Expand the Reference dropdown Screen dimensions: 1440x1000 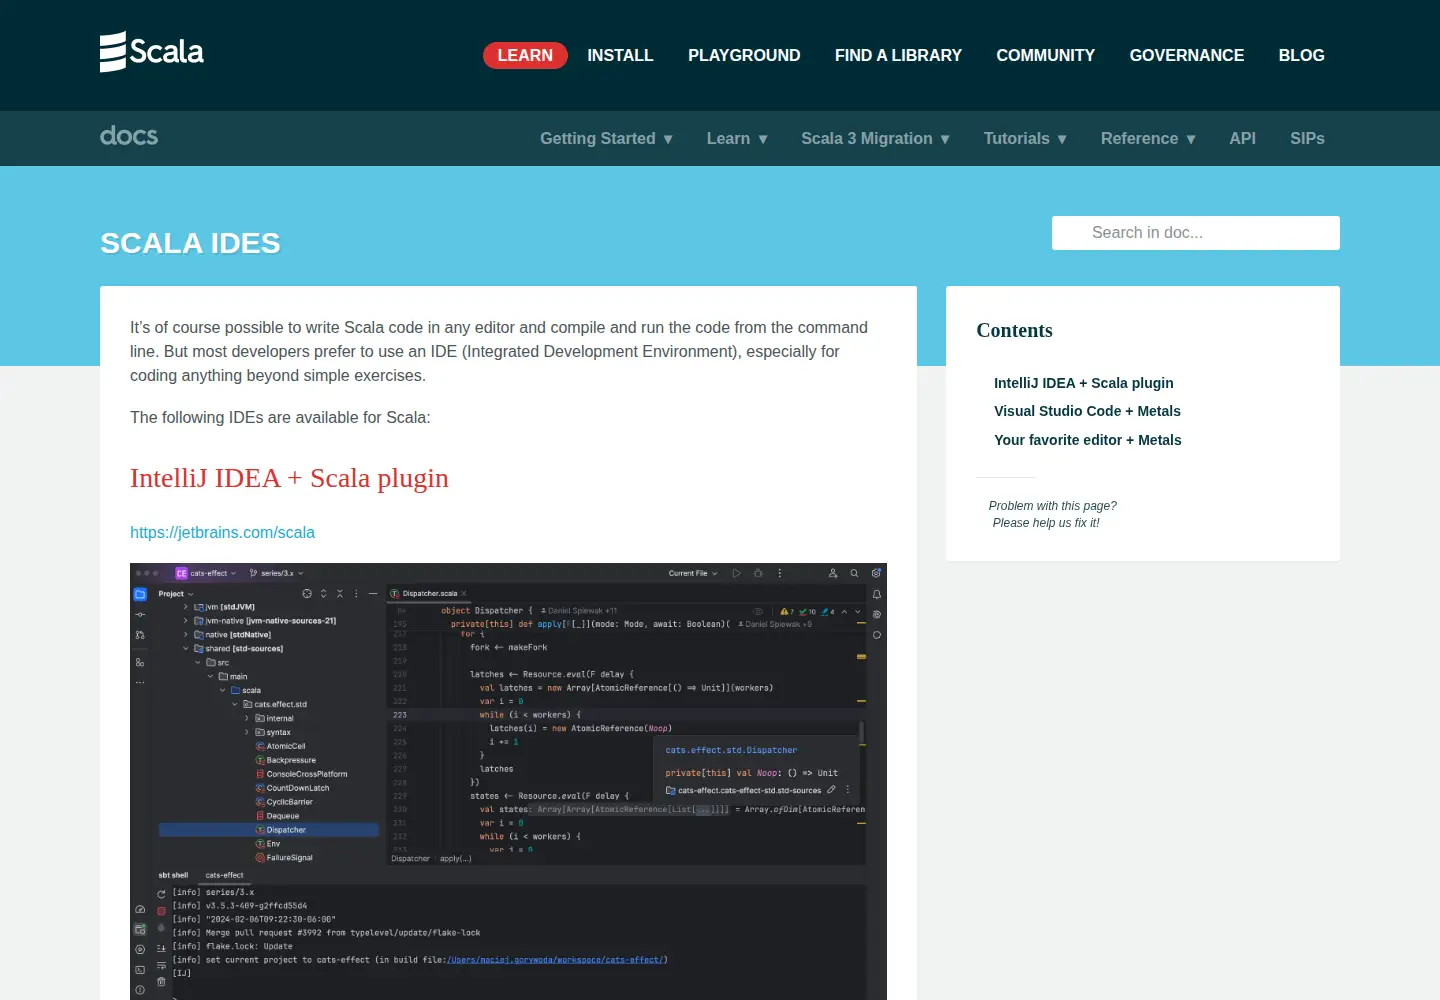[x=1148, y=138]
